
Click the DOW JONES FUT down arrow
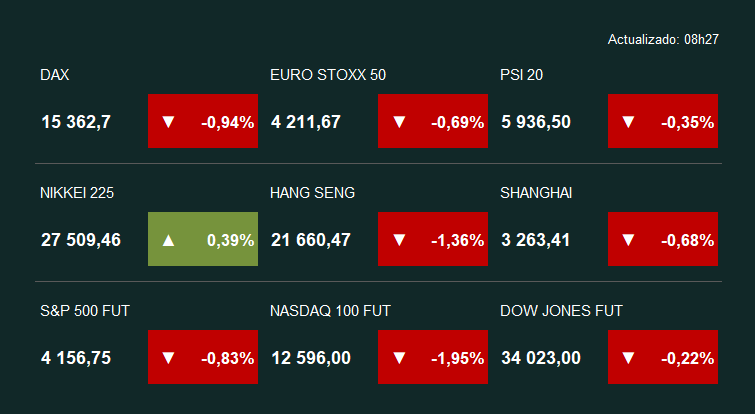click(x=628, y=358)
